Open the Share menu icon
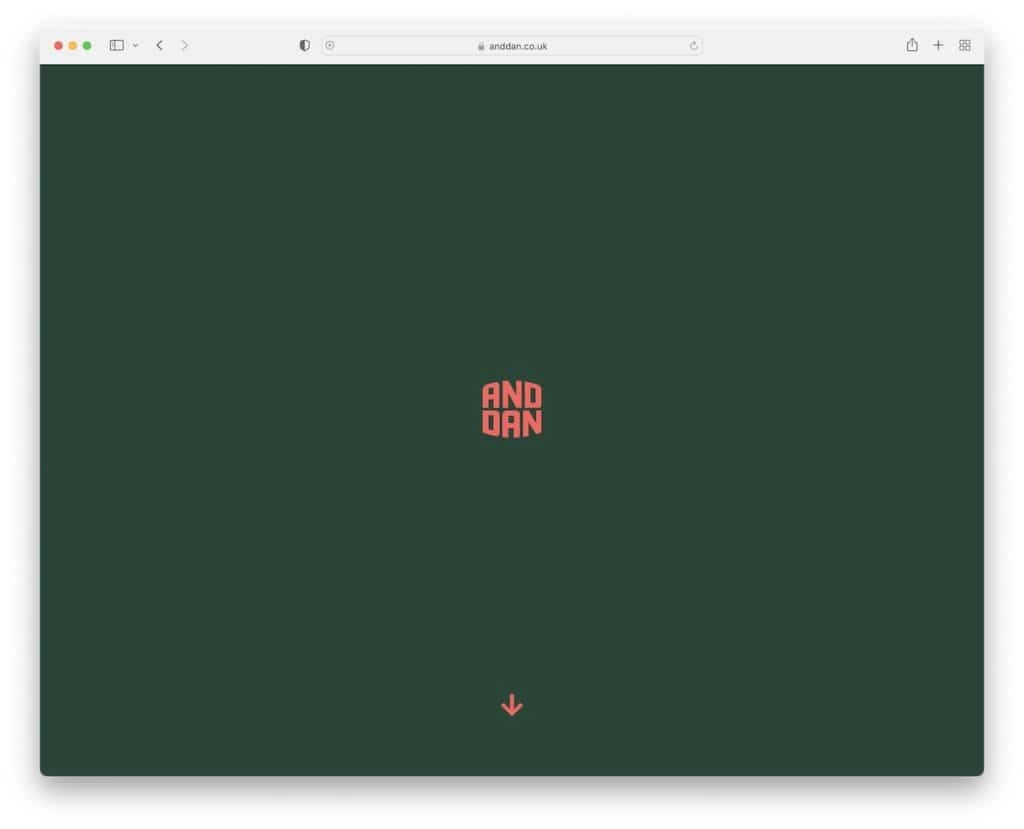 coord(912,45)
